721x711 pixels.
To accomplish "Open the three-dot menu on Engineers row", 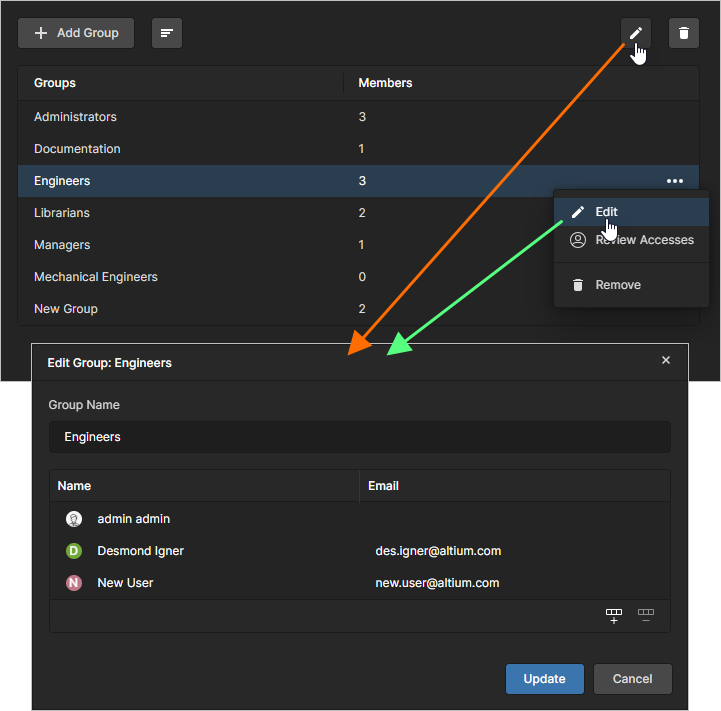I will (x=675, y=181).
